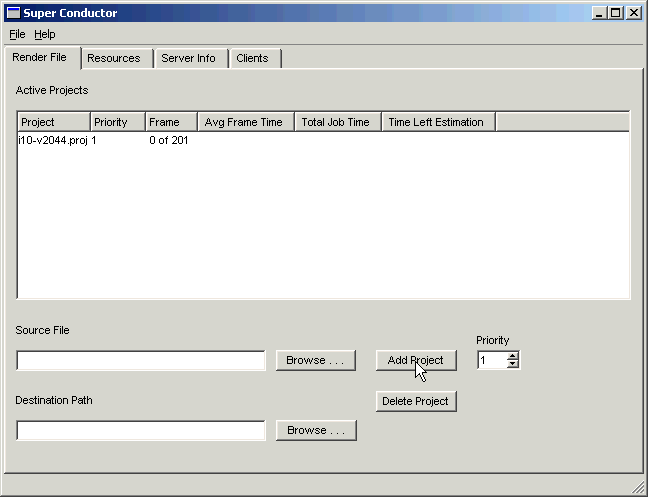The width and height of the screenshot is (648, 497).
Task: Click the Frame column header
Action: tap(171, 122)
